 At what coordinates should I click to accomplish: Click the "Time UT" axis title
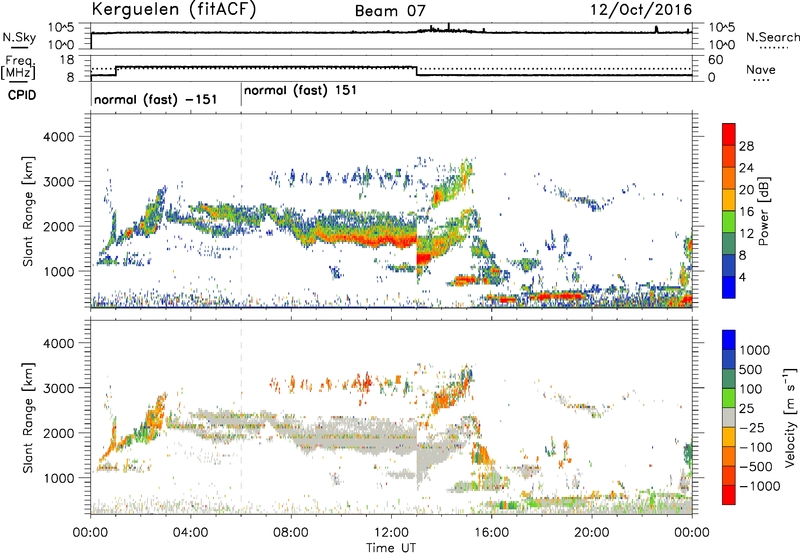coord(391,548)
